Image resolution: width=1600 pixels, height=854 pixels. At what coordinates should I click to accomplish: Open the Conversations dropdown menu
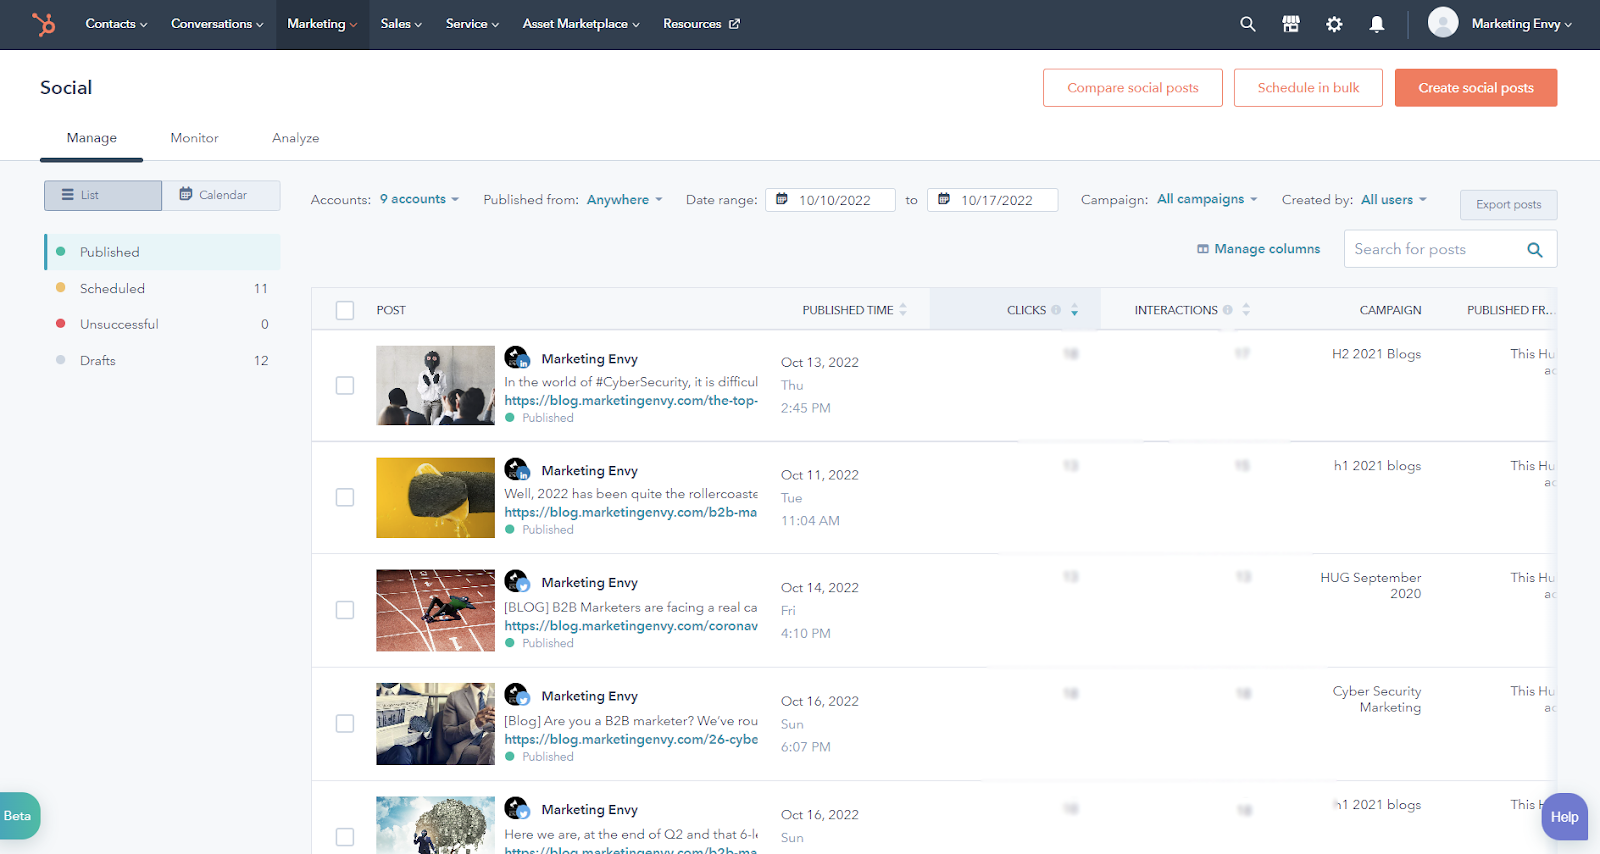pos(217,24)
